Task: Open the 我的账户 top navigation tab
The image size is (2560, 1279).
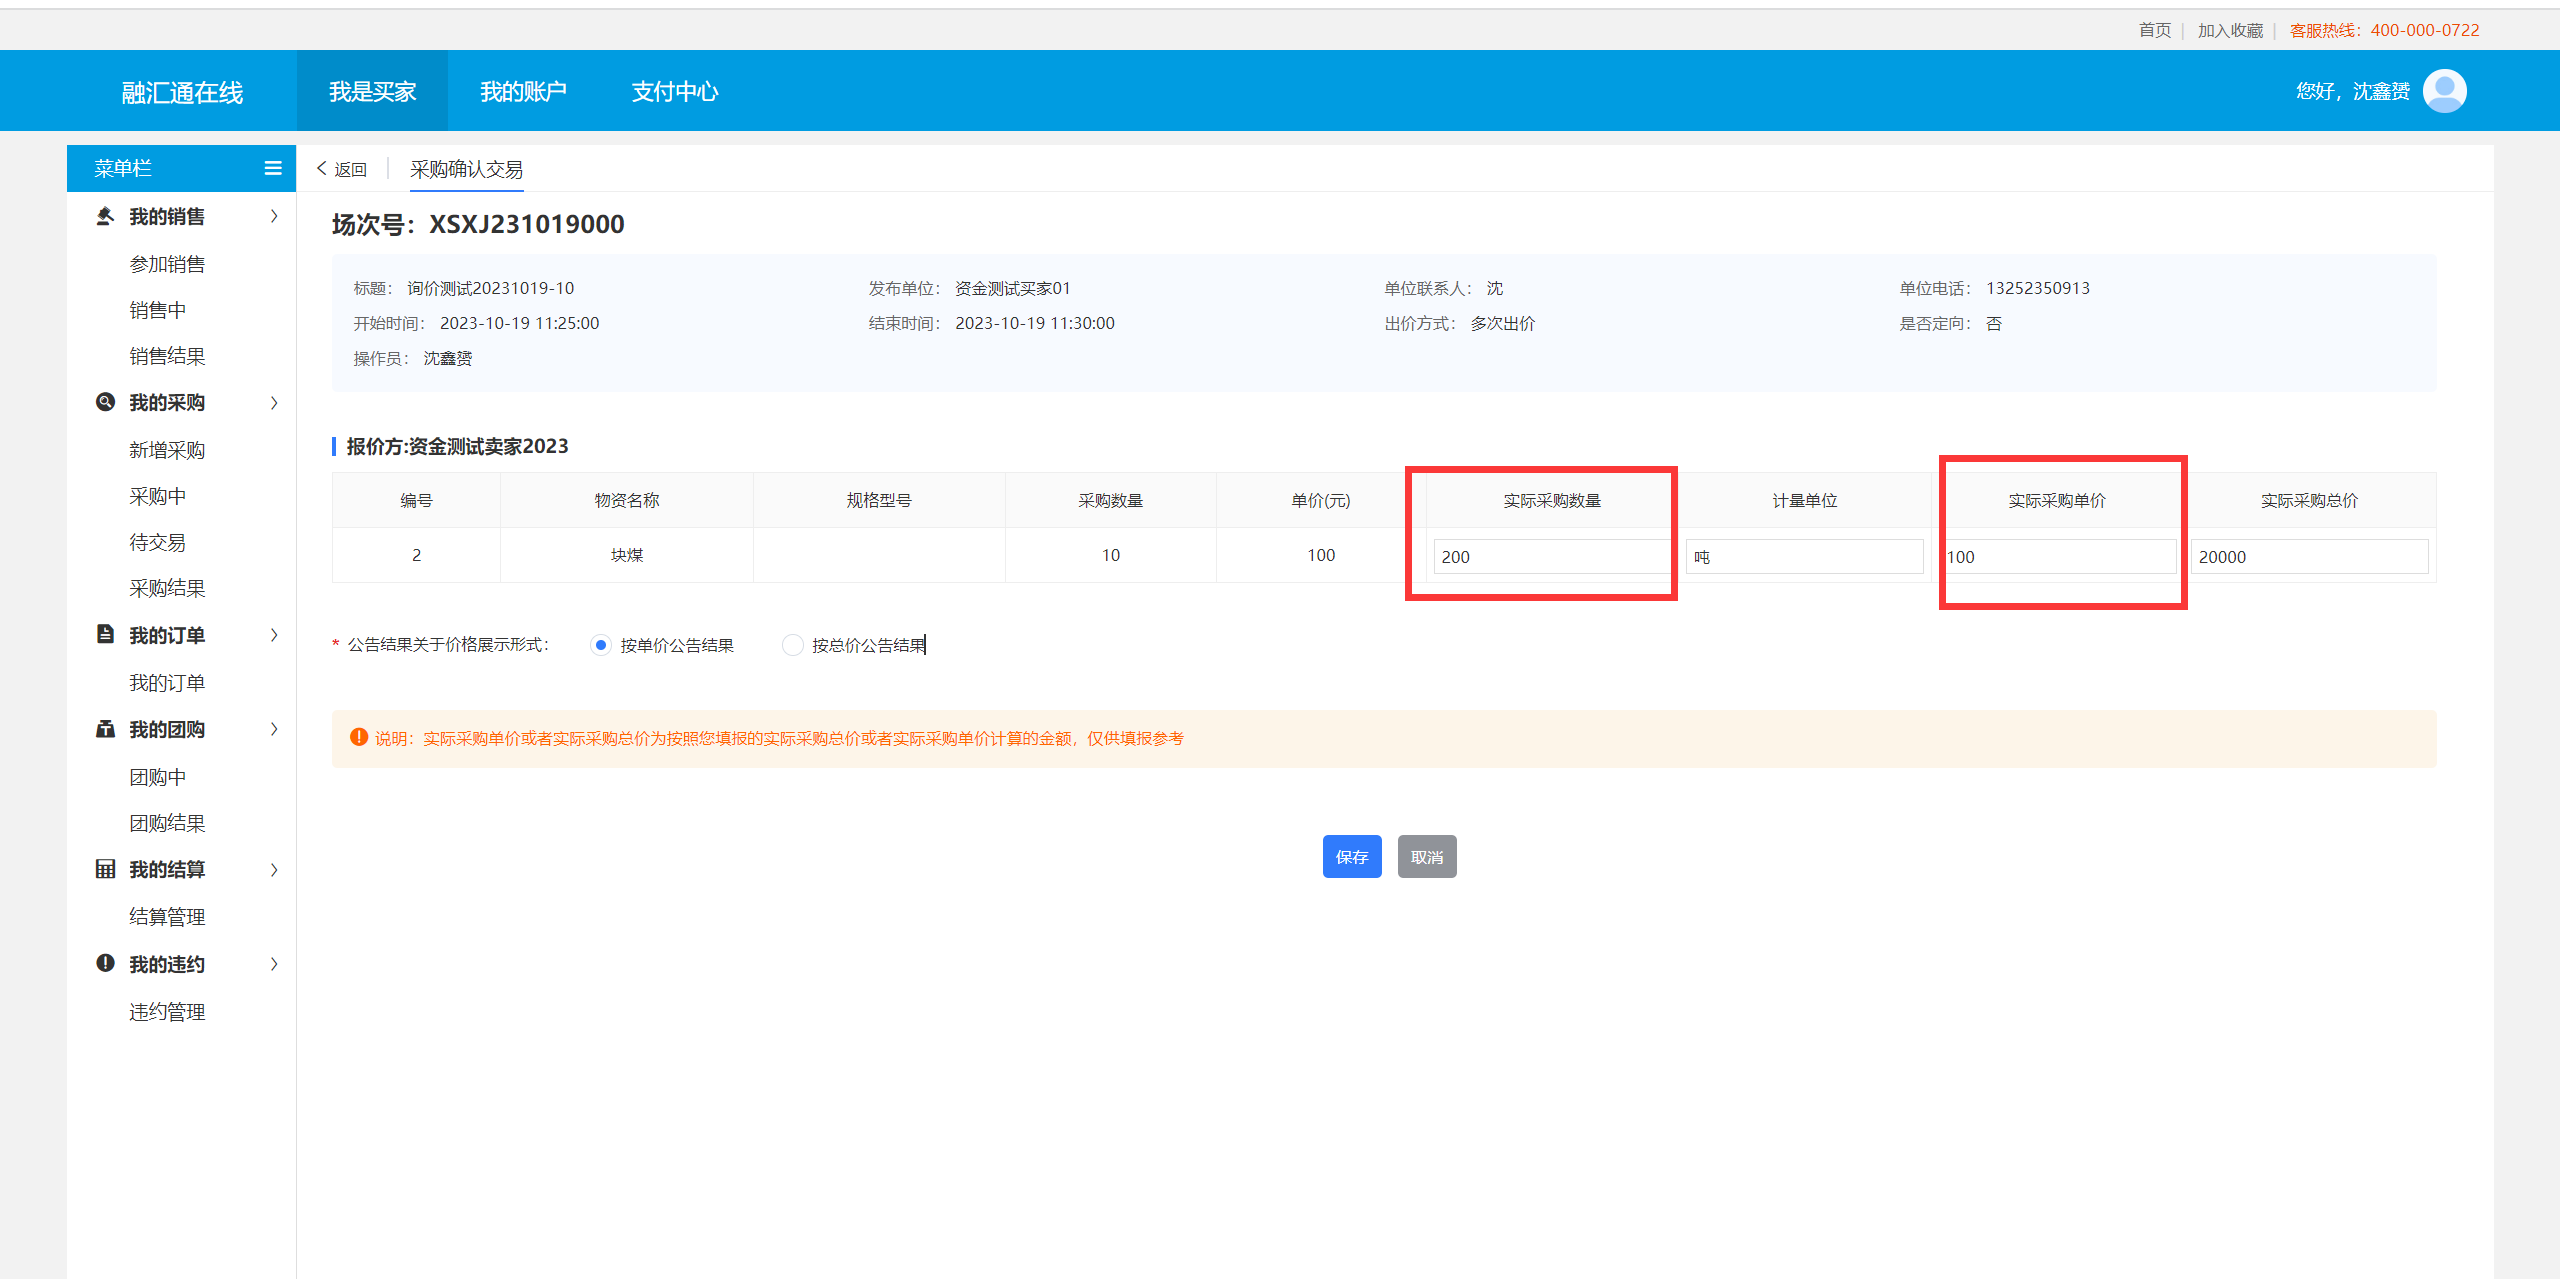Action: [x=523, y=91]
